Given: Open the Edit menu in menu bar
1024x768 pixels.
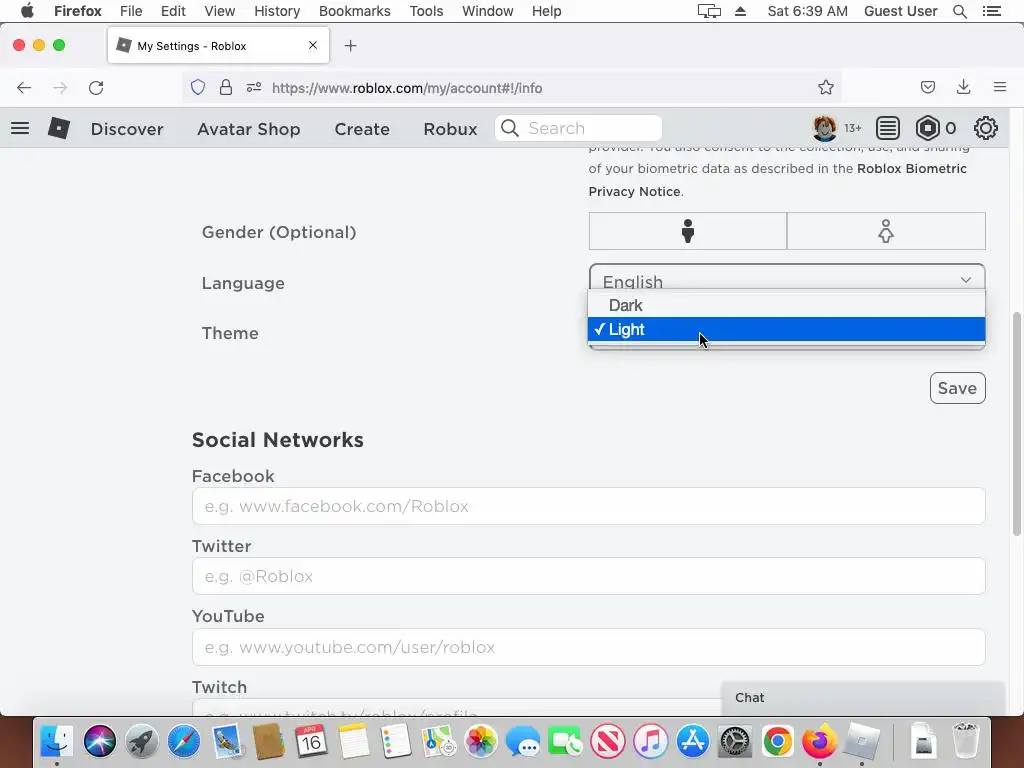Looking at the screenshot, I should [x=173, y=11].
